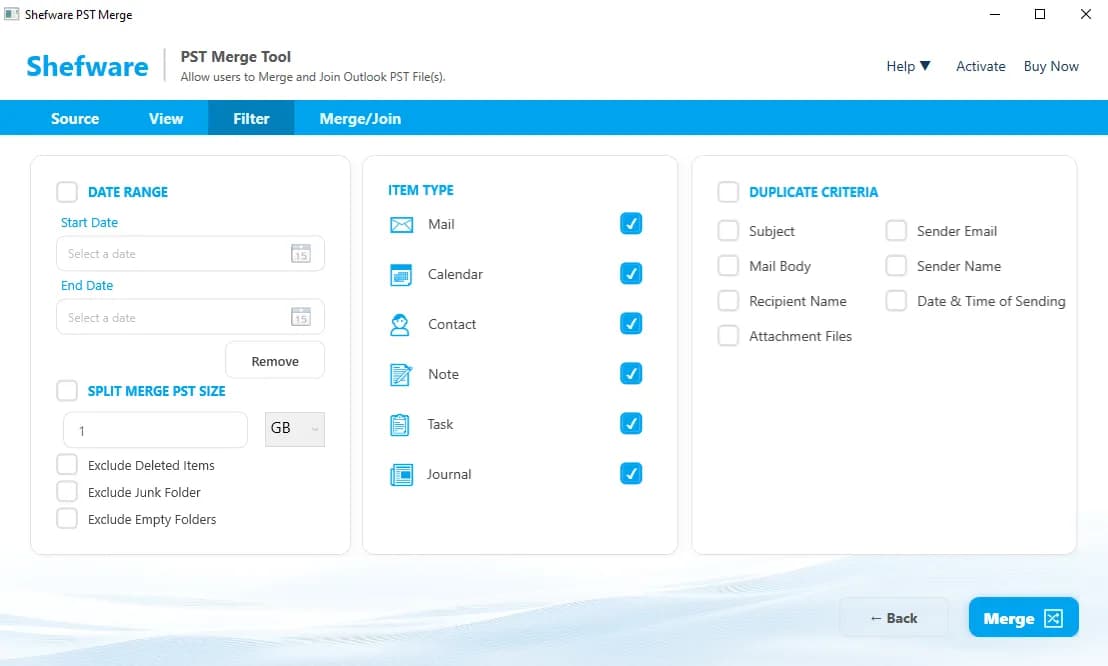Go to the Merge/Join tab
This screenshot has height=666, width=1108.
pos(360,119)
